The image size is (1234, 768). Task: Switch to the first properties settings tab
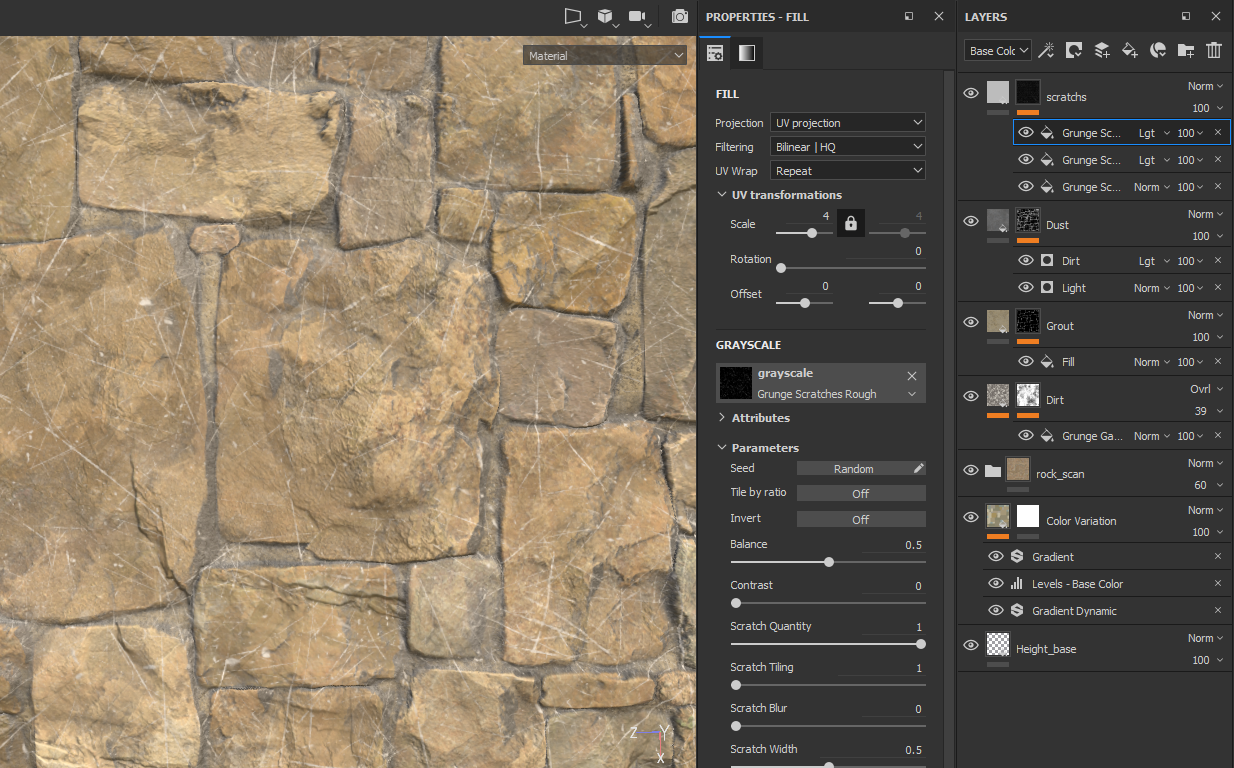click(716, 53)
